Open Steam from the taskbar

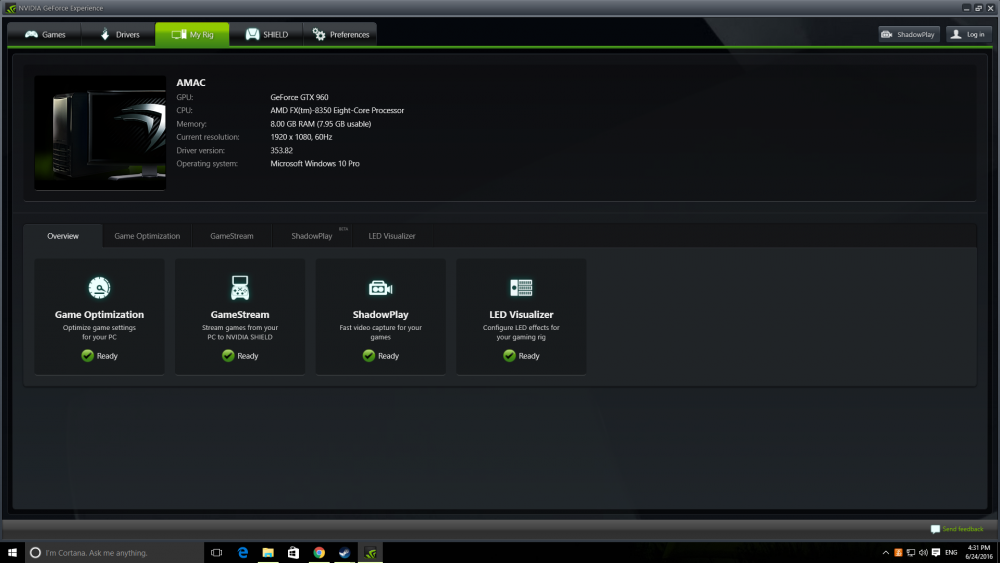(x=344, y=552)
